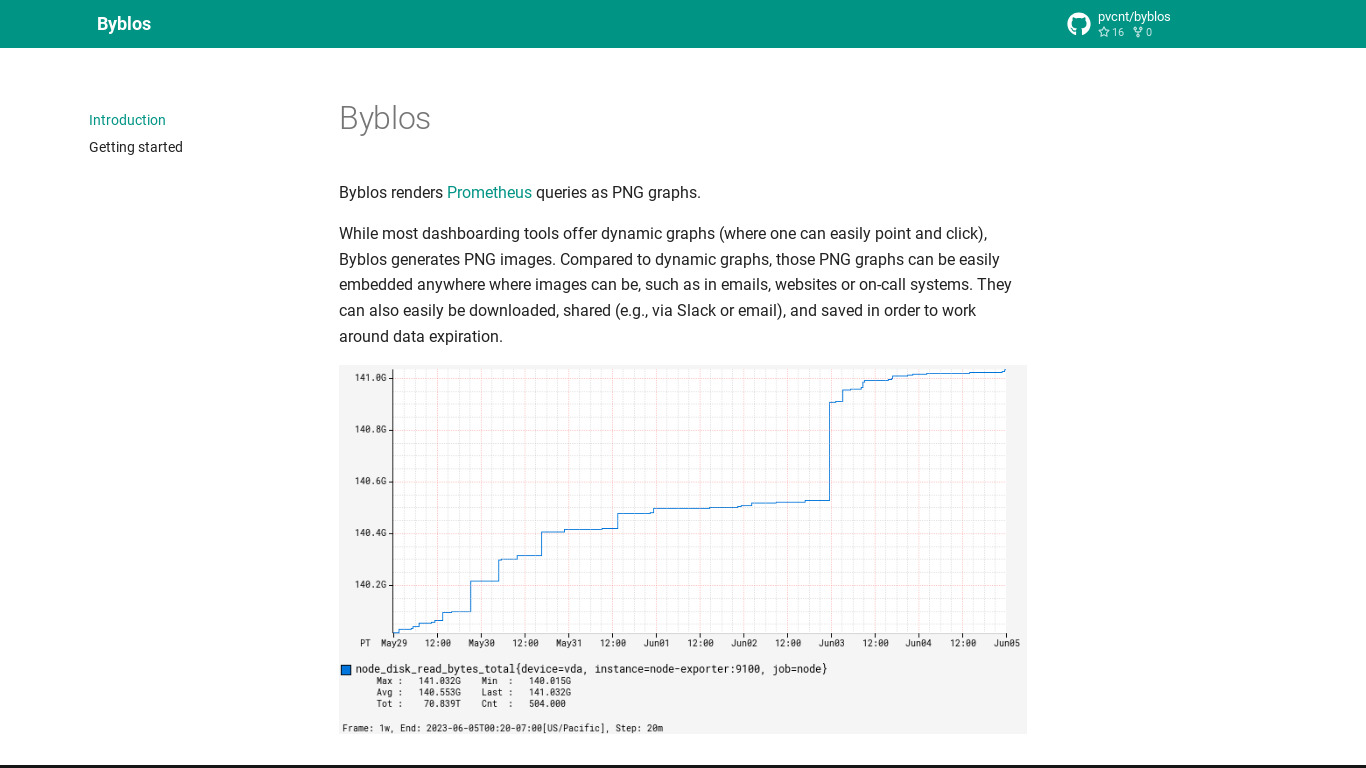Click the Avg 140.553G statistic
The height and width of the screenshot is (768, 1366).
pyautogui.click(x=418, y=692)
